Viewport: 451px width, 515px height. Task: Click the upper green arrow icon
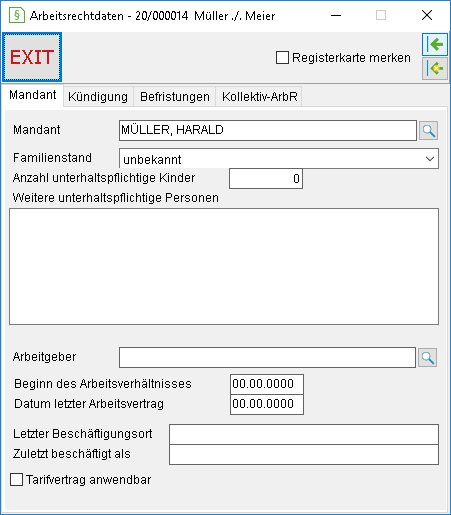tap(435, 44)
